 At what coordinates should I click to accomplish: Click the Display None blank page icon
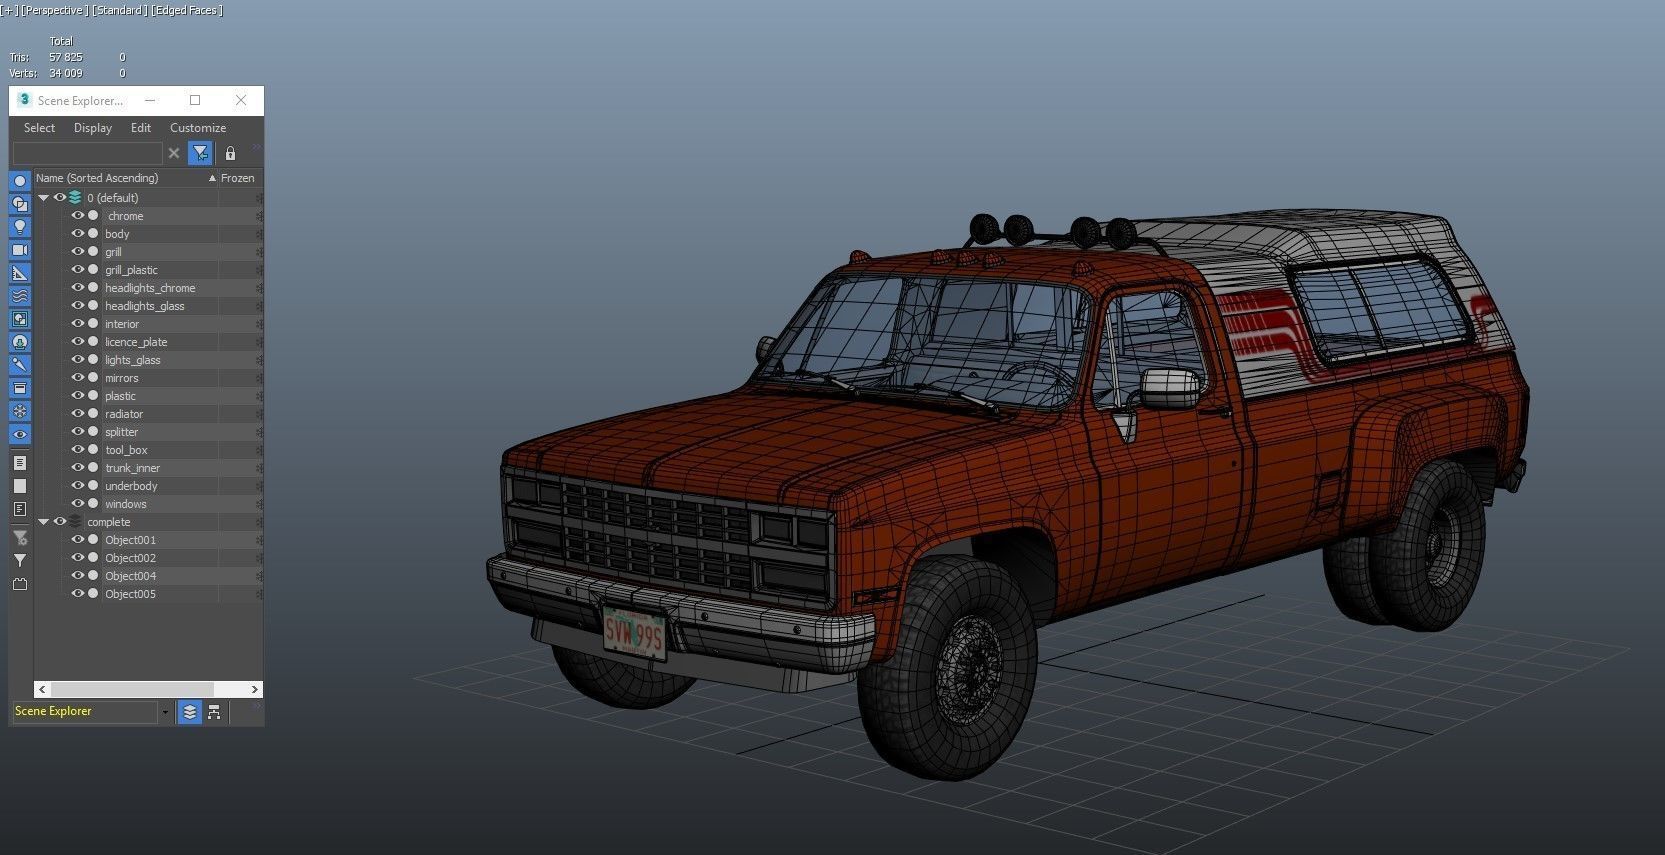(20, 486)
